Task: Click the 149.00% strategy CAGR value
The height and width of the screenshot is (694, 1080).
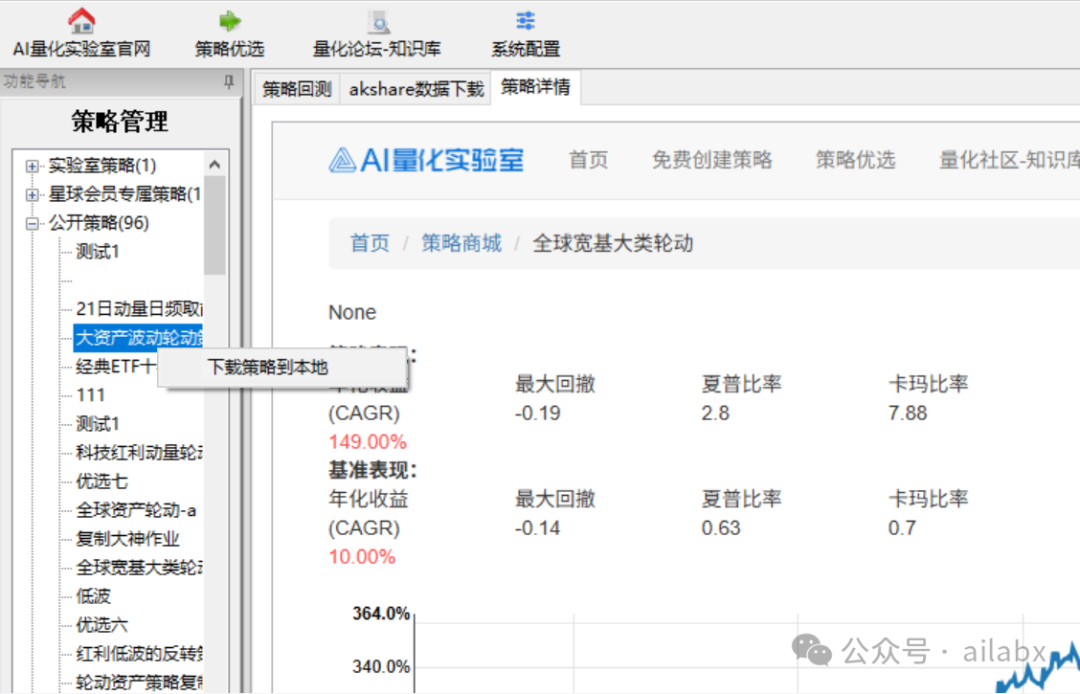Action: pyautogui.click(x=367, y=442)
